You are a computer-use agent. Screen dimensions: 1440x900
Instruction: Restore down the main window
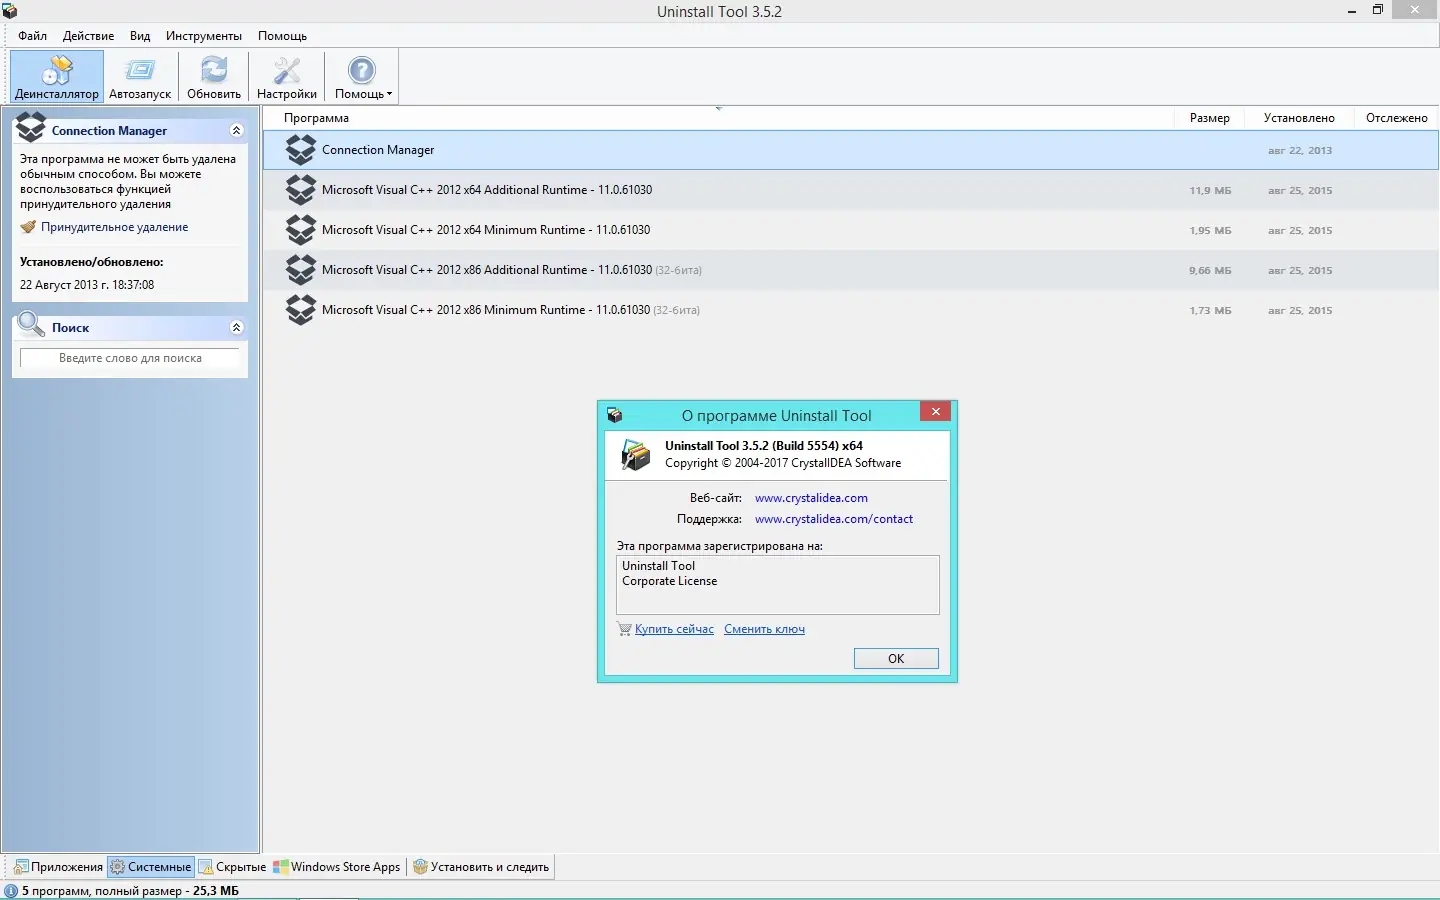click(1377, 10)
